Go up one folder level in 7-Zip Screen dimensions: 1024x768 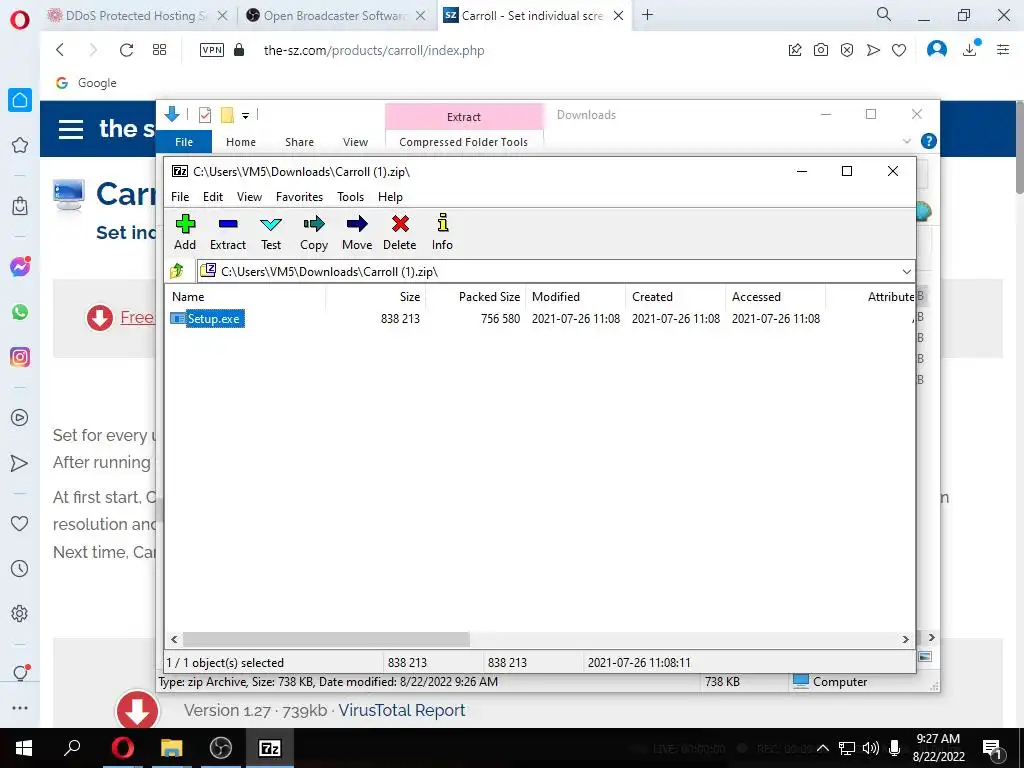[176, 271]
